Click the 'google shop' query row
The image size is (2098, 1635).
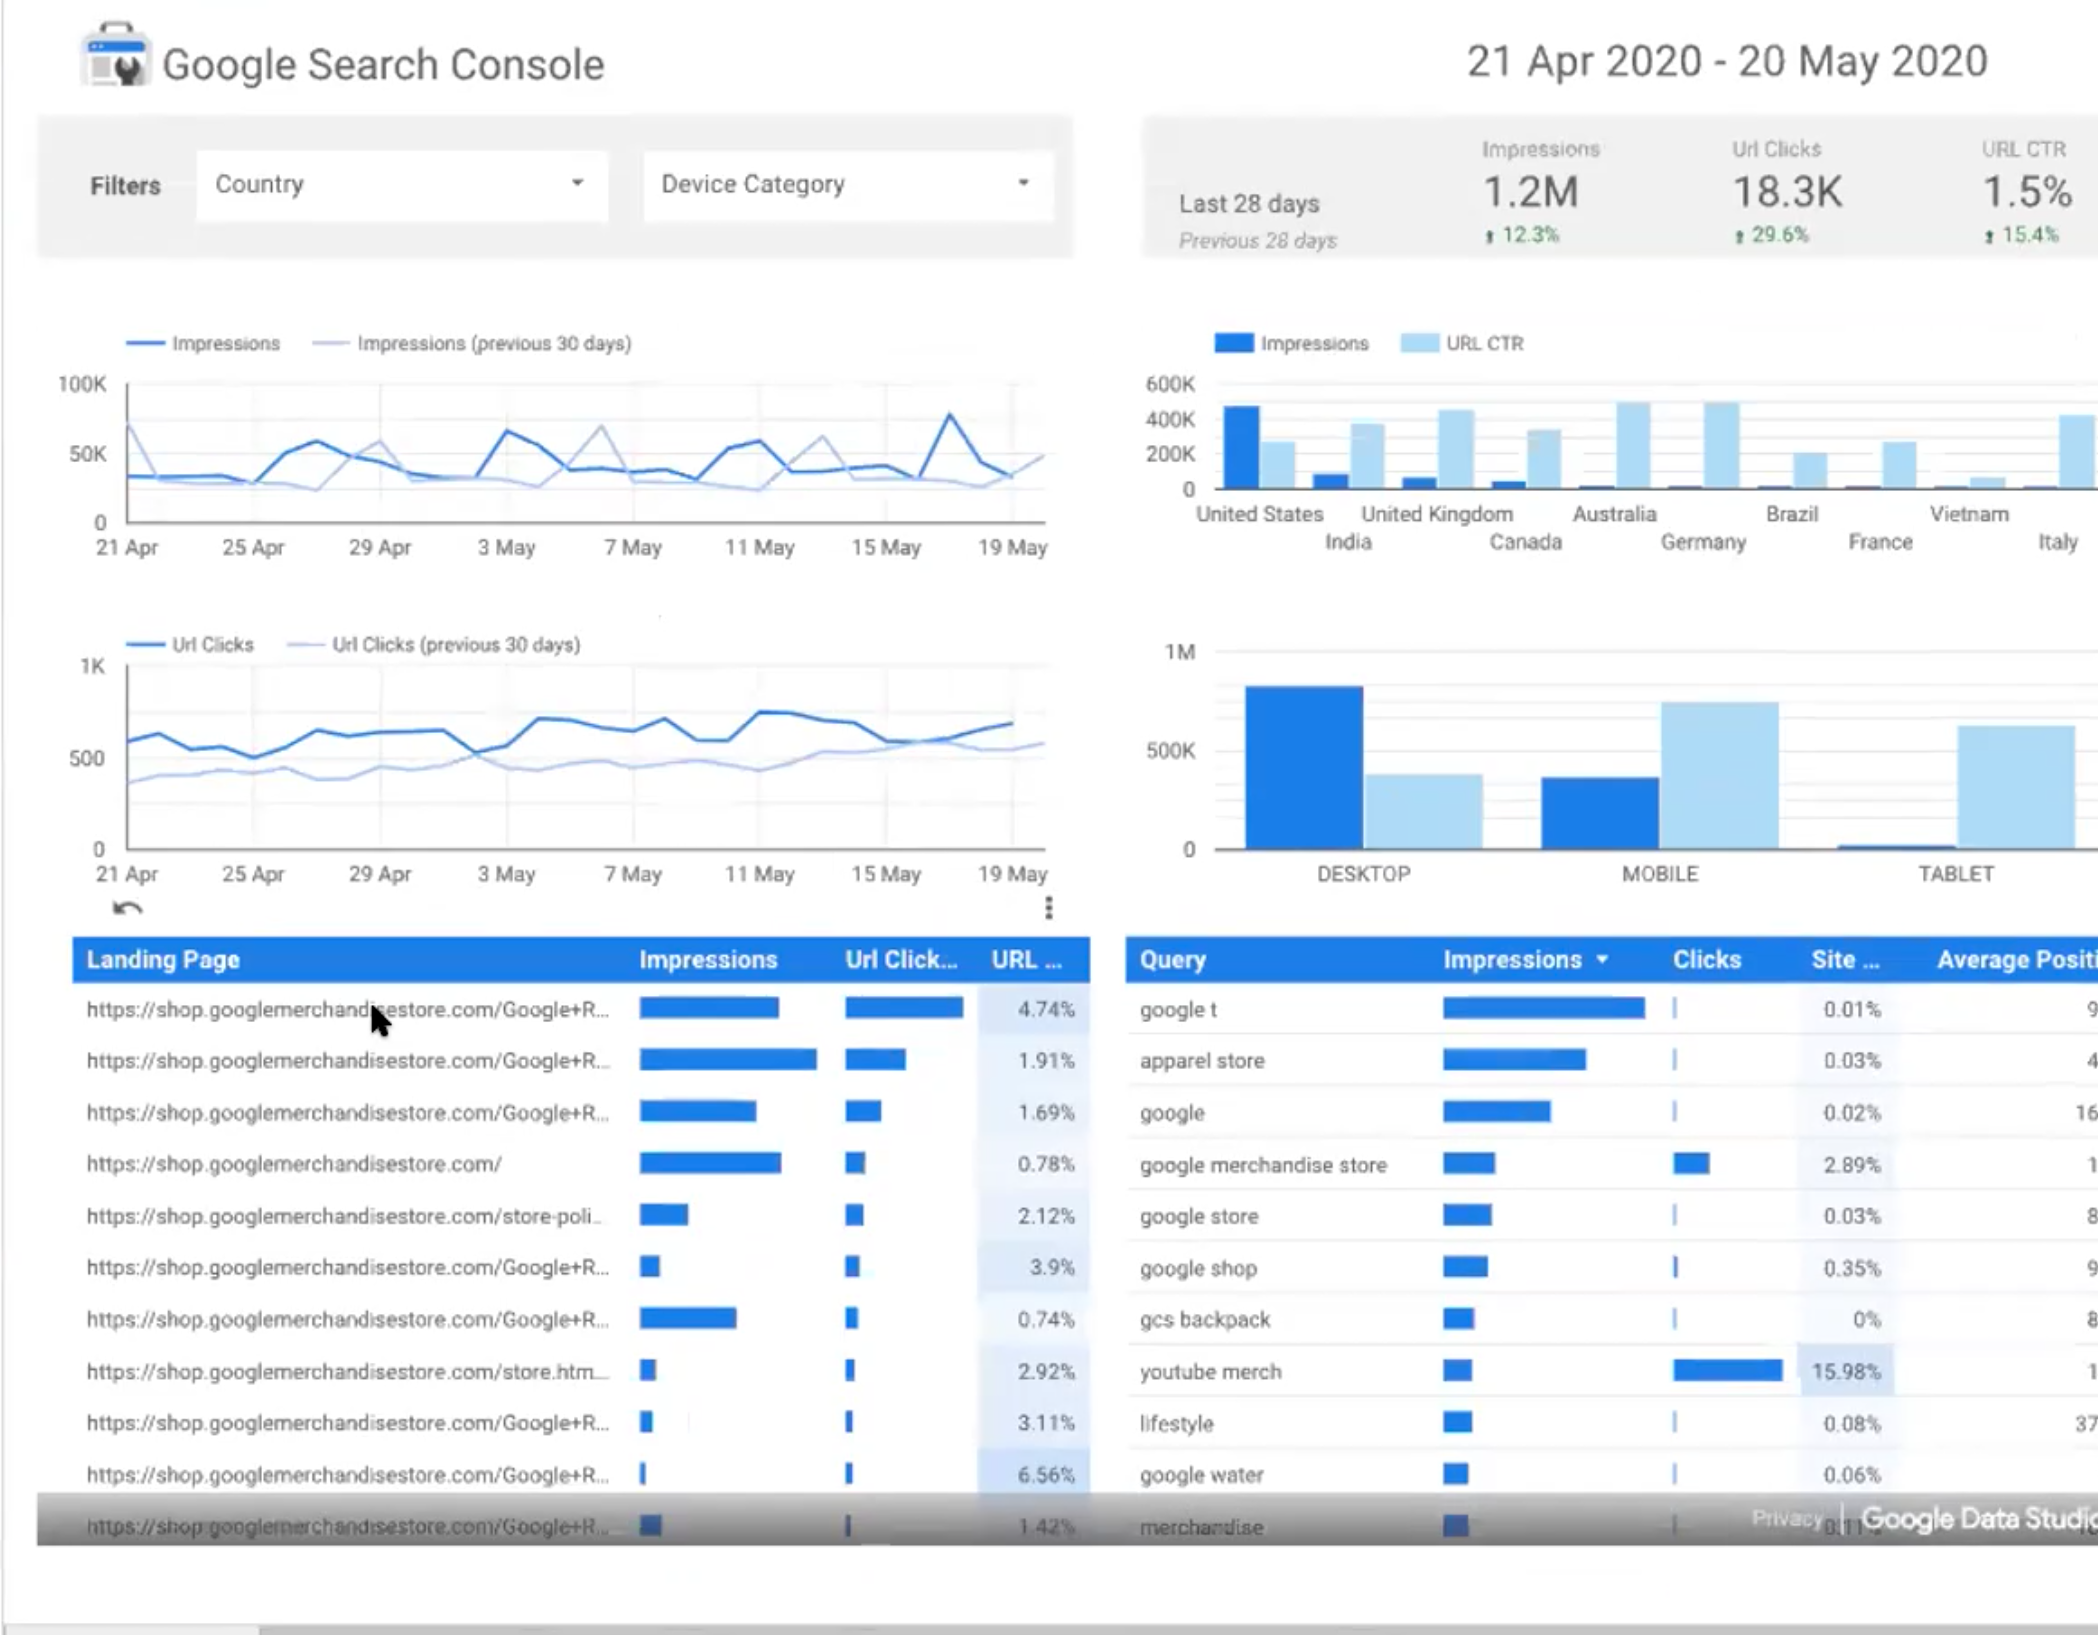pos(1611,1268)
